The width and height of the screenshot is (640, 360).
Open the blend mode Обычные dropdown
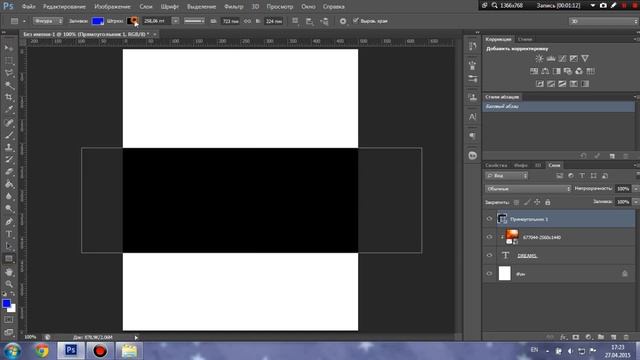pos(528,189)
